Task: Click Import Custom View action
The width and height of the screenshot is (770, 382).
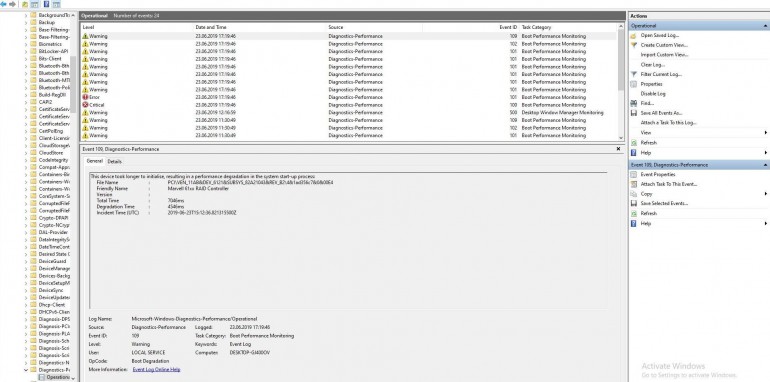Action: tap(664, 55)
